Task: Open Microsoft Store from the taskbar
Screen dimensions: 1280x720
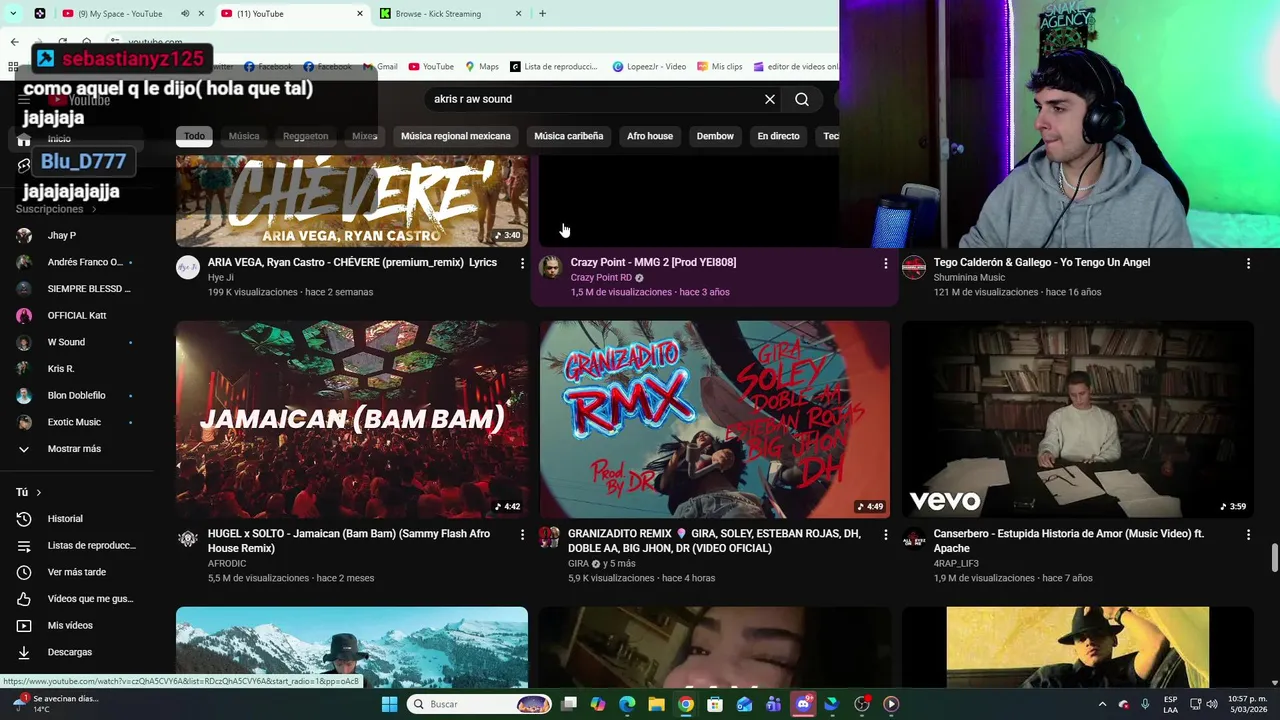Action: pos(715,704)
